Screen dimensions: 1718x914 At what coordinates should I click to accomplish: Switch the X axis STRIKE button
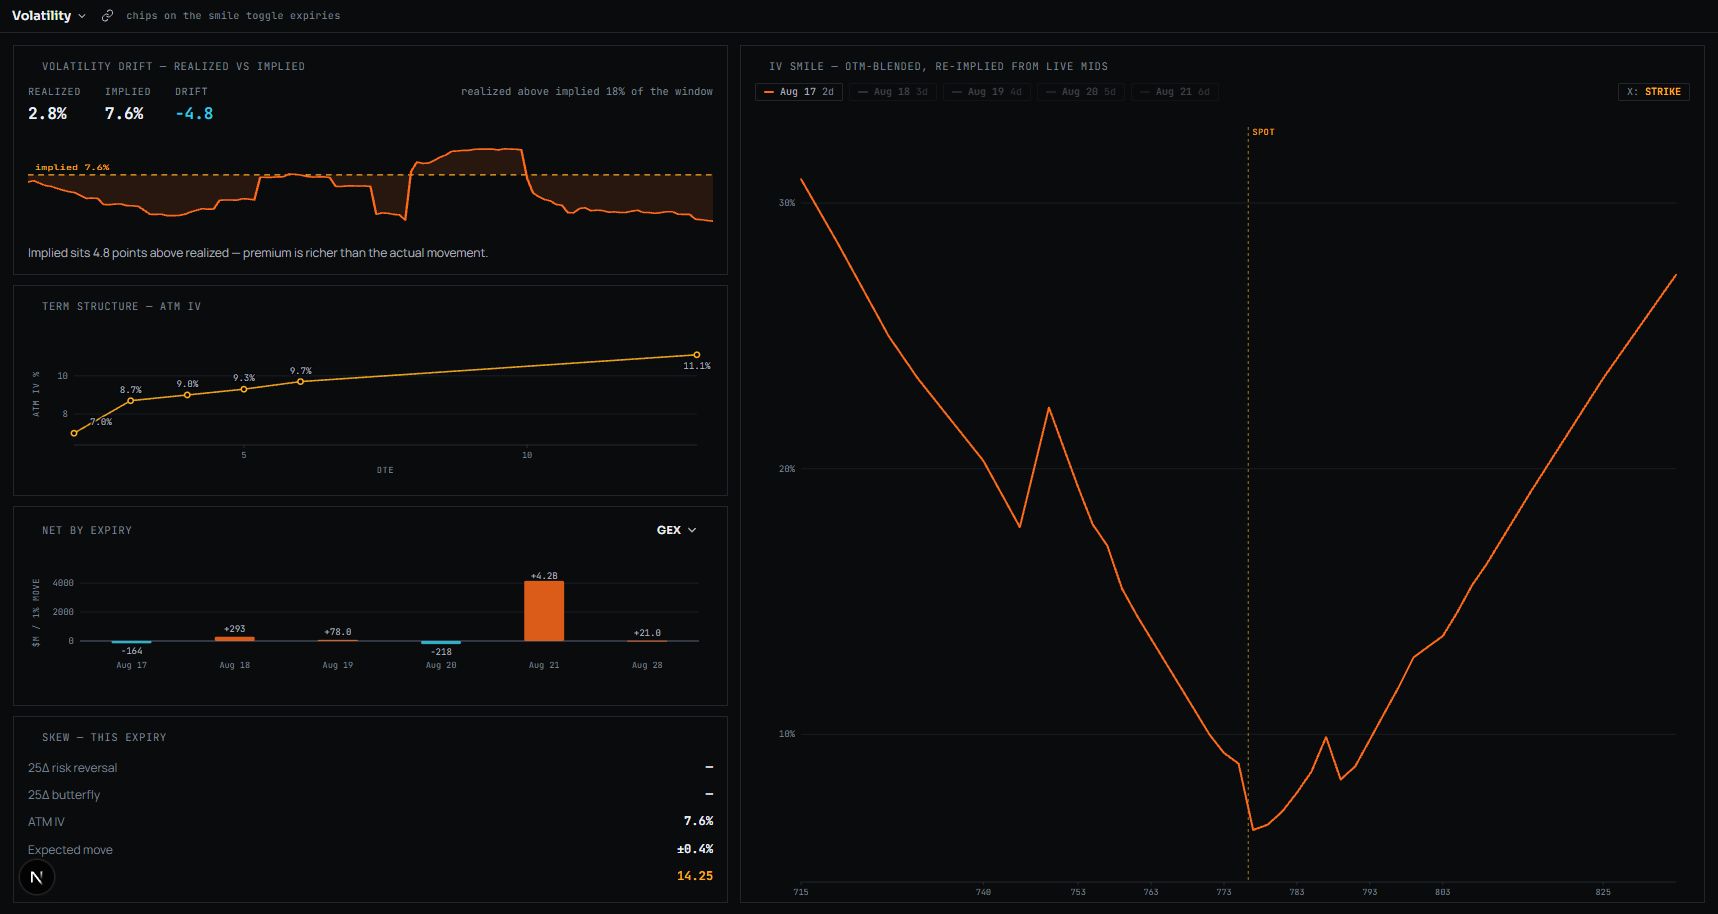(1654, 92)
